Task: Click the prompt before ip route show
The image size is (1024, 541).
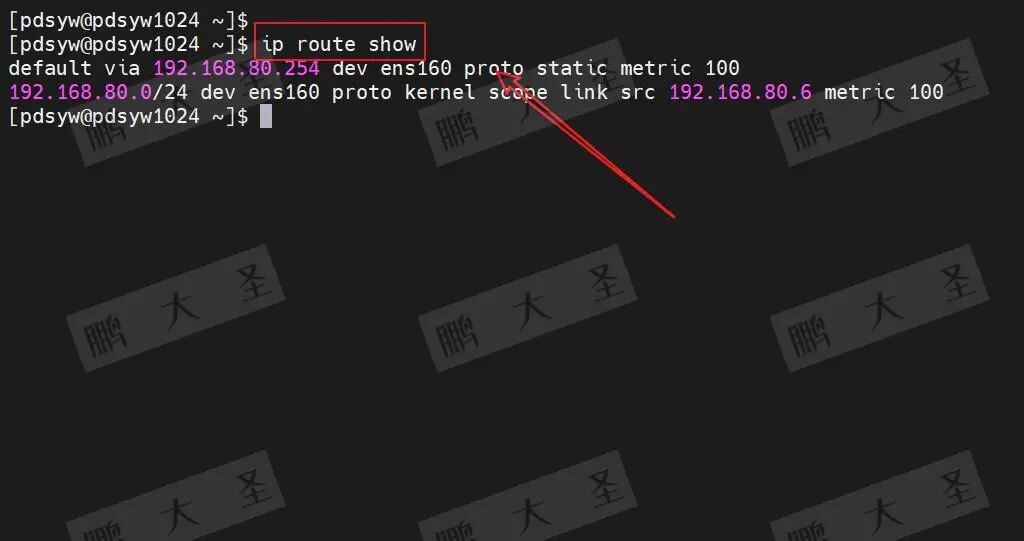Action: tap(128, 44)
